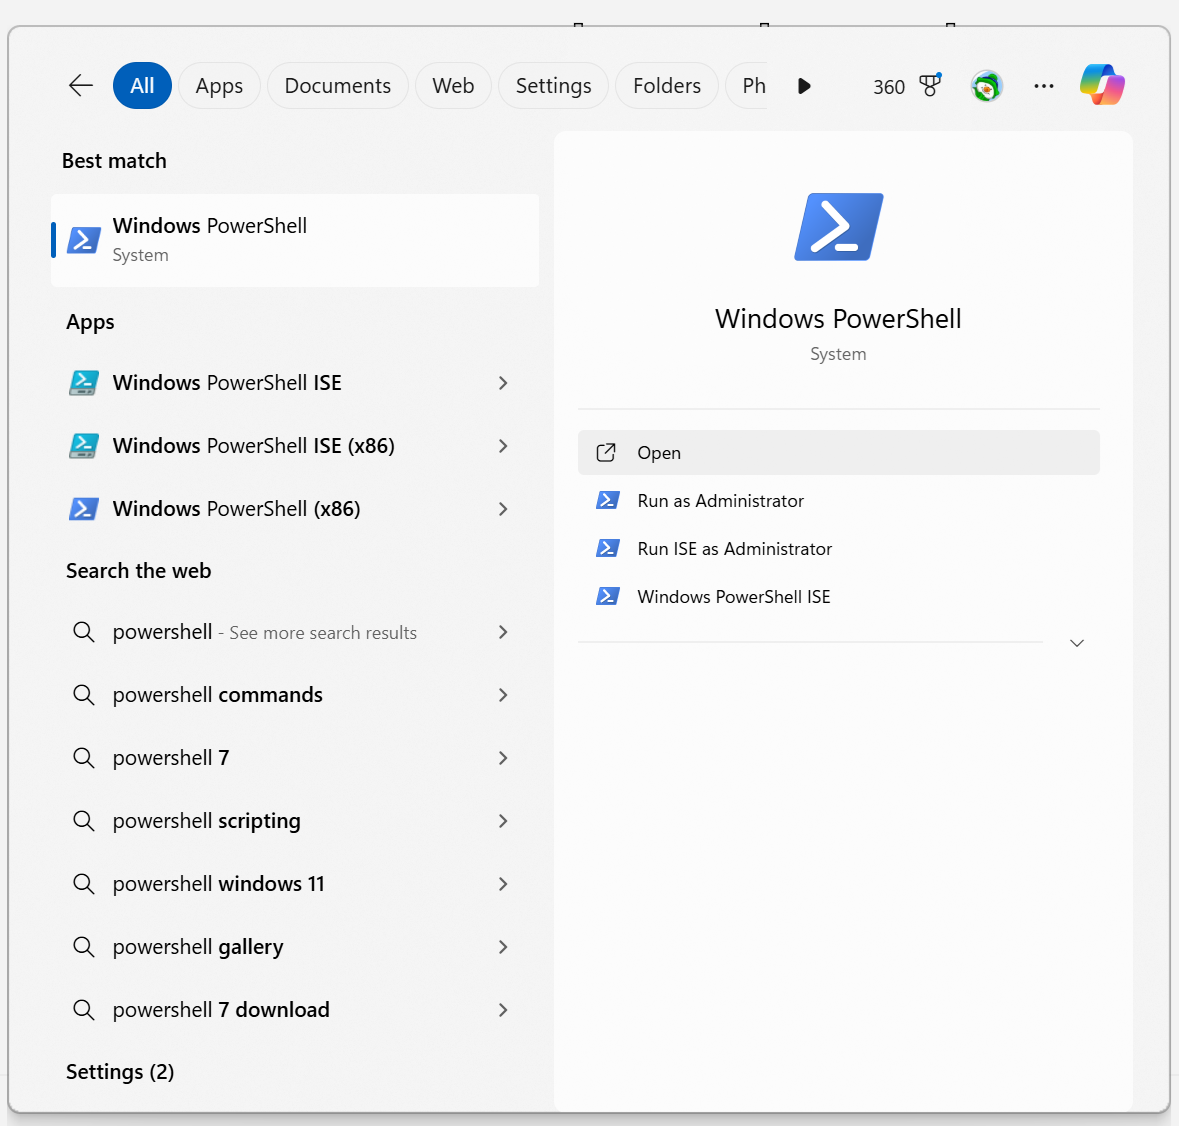Click the 'Settings (2)' section header
This screenshot has width=1179, height=1126.
click(x=120, y=1072)
